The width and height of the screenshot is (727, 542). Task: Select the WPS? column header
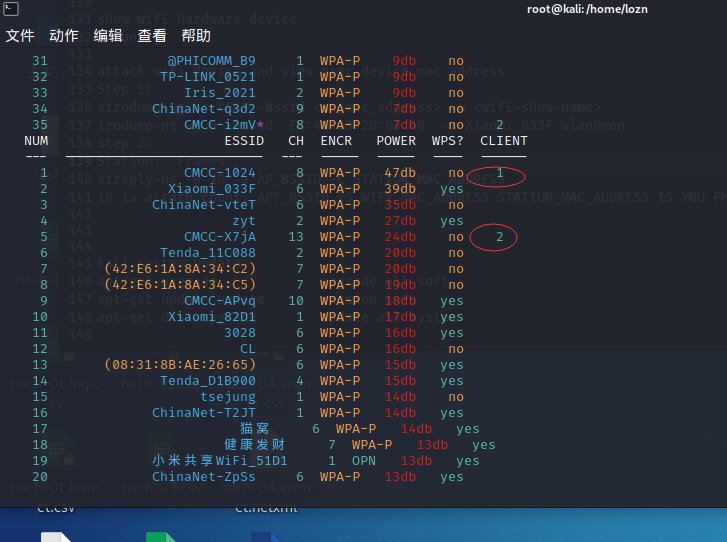447,141
